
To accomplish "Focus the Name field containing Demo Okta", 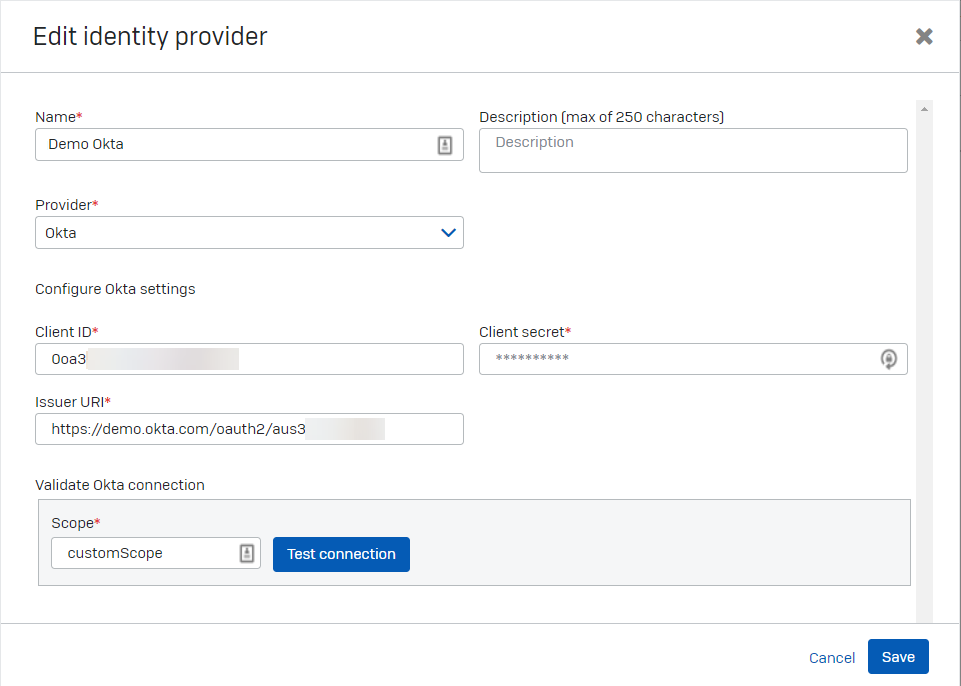I will (x=235, y=144).
